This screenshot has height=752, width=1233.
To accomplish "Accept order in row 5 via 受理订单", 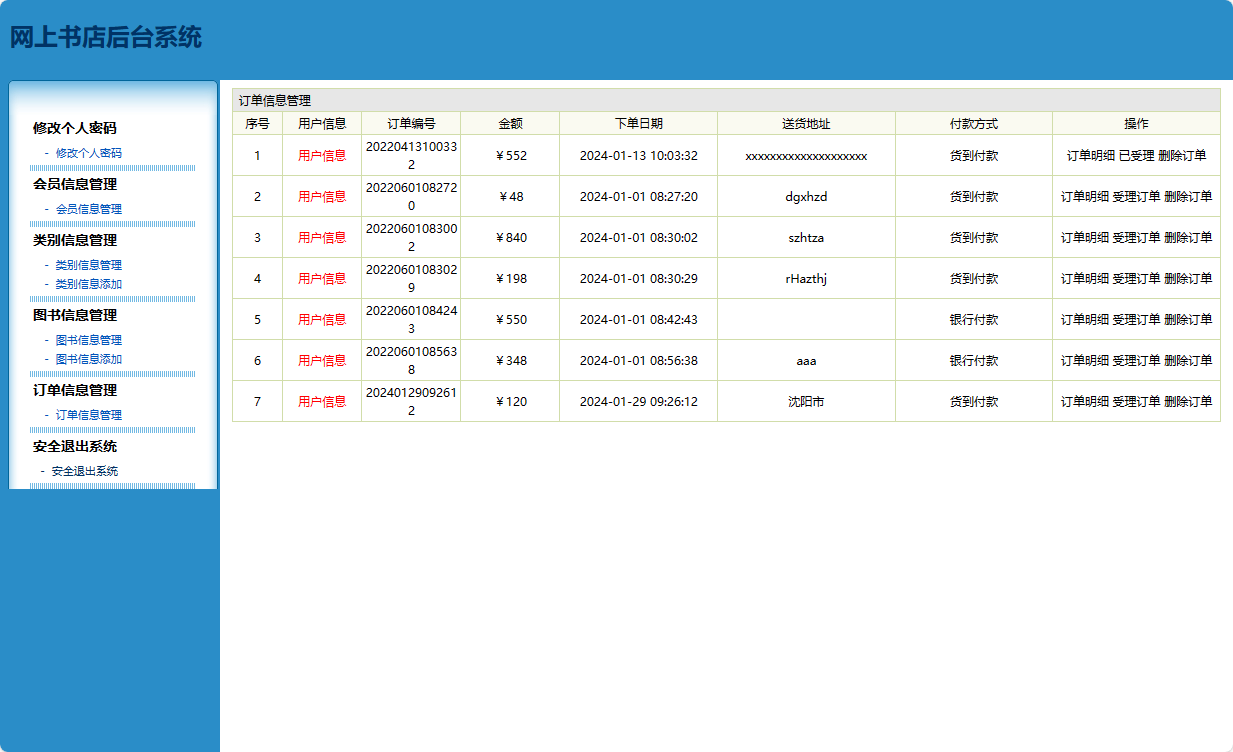I will pos(1136,320).
